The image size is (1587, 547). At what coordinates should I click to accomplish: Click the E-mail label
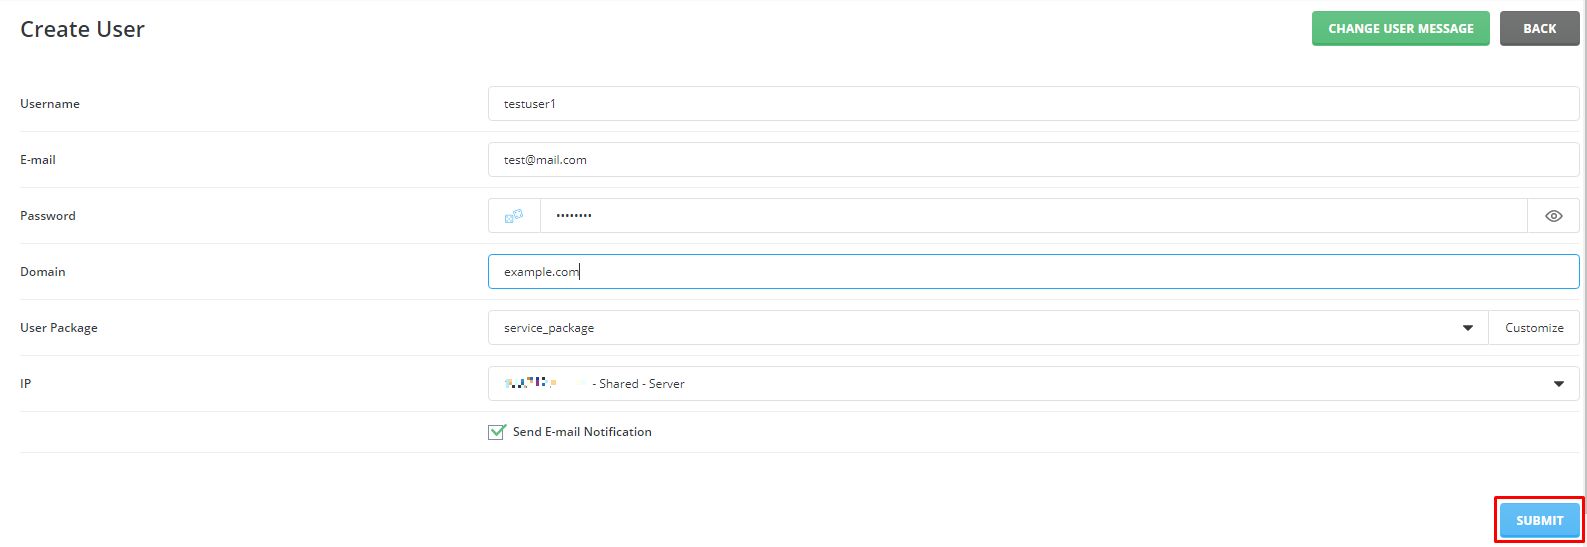point(38,160)
